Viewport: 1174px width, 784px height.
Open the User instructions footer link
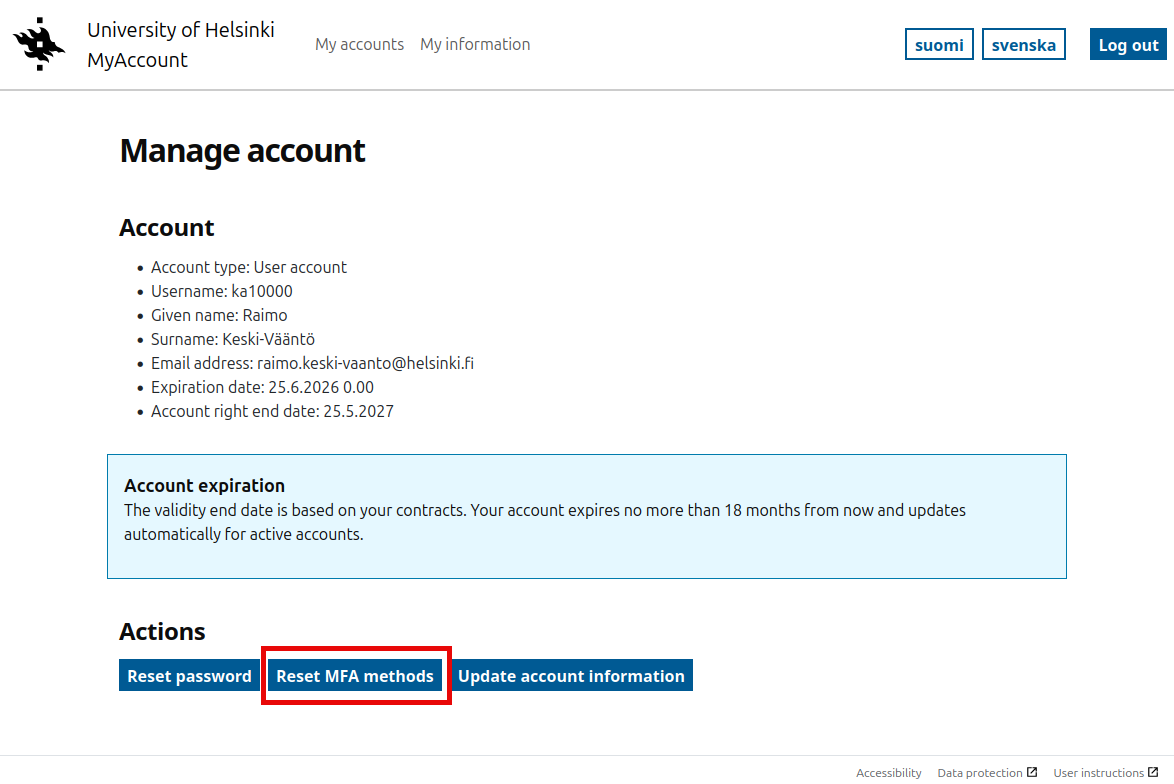[1098, 773]
